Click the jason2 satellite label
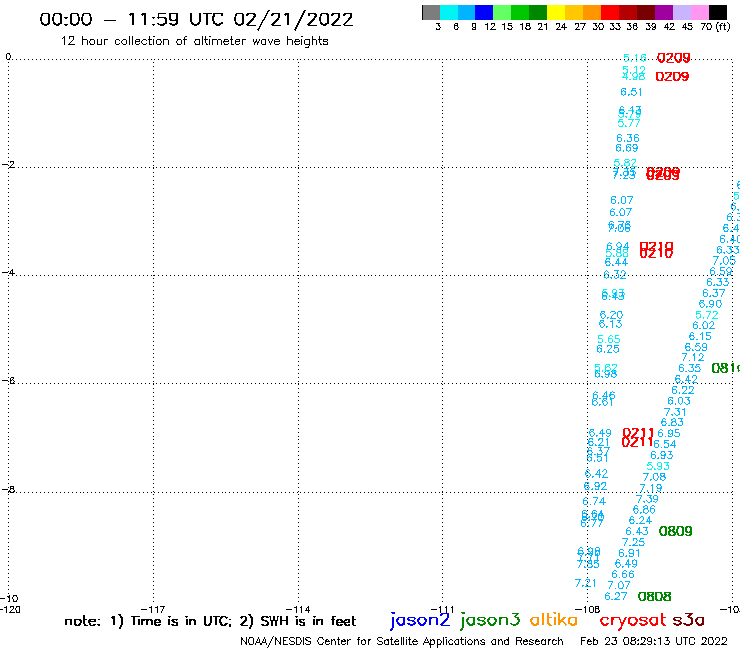Screen dimensions: 740x650 pos(420,620)
